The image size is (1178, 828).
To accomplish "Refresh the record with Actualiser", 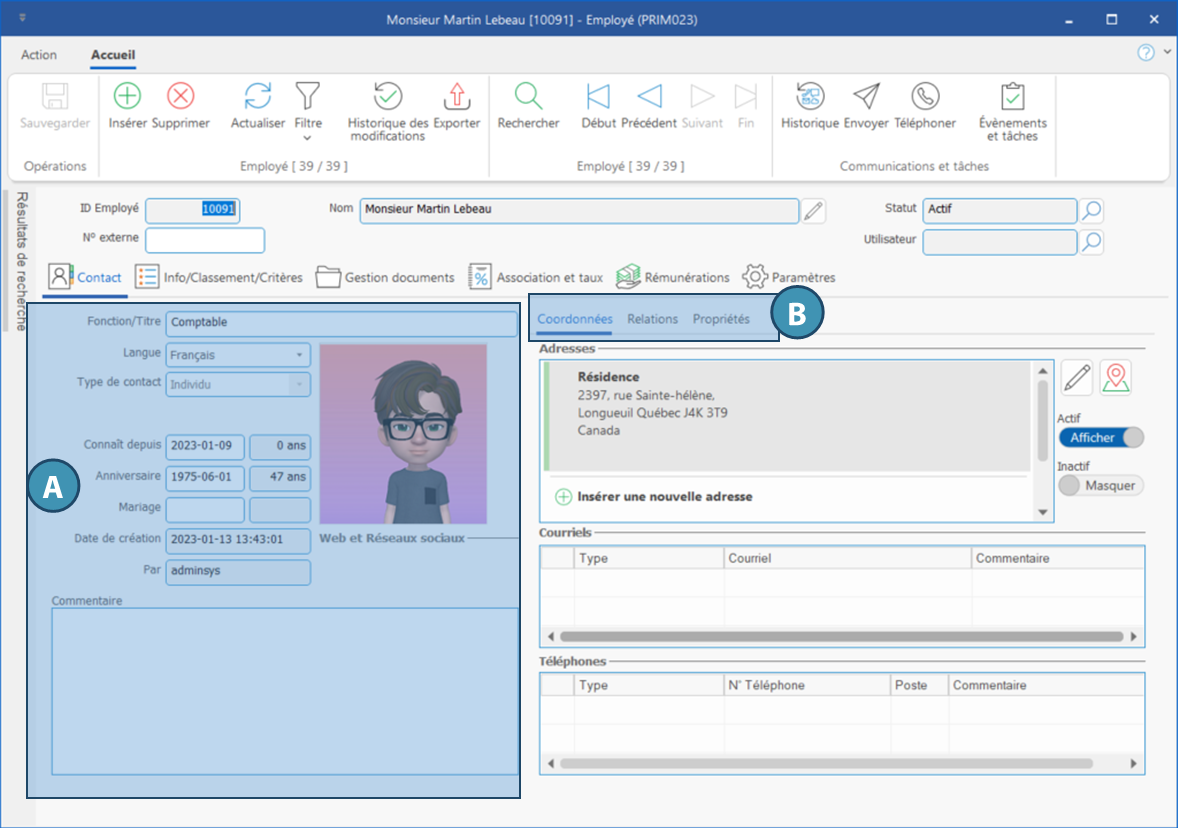I will 258,96.
